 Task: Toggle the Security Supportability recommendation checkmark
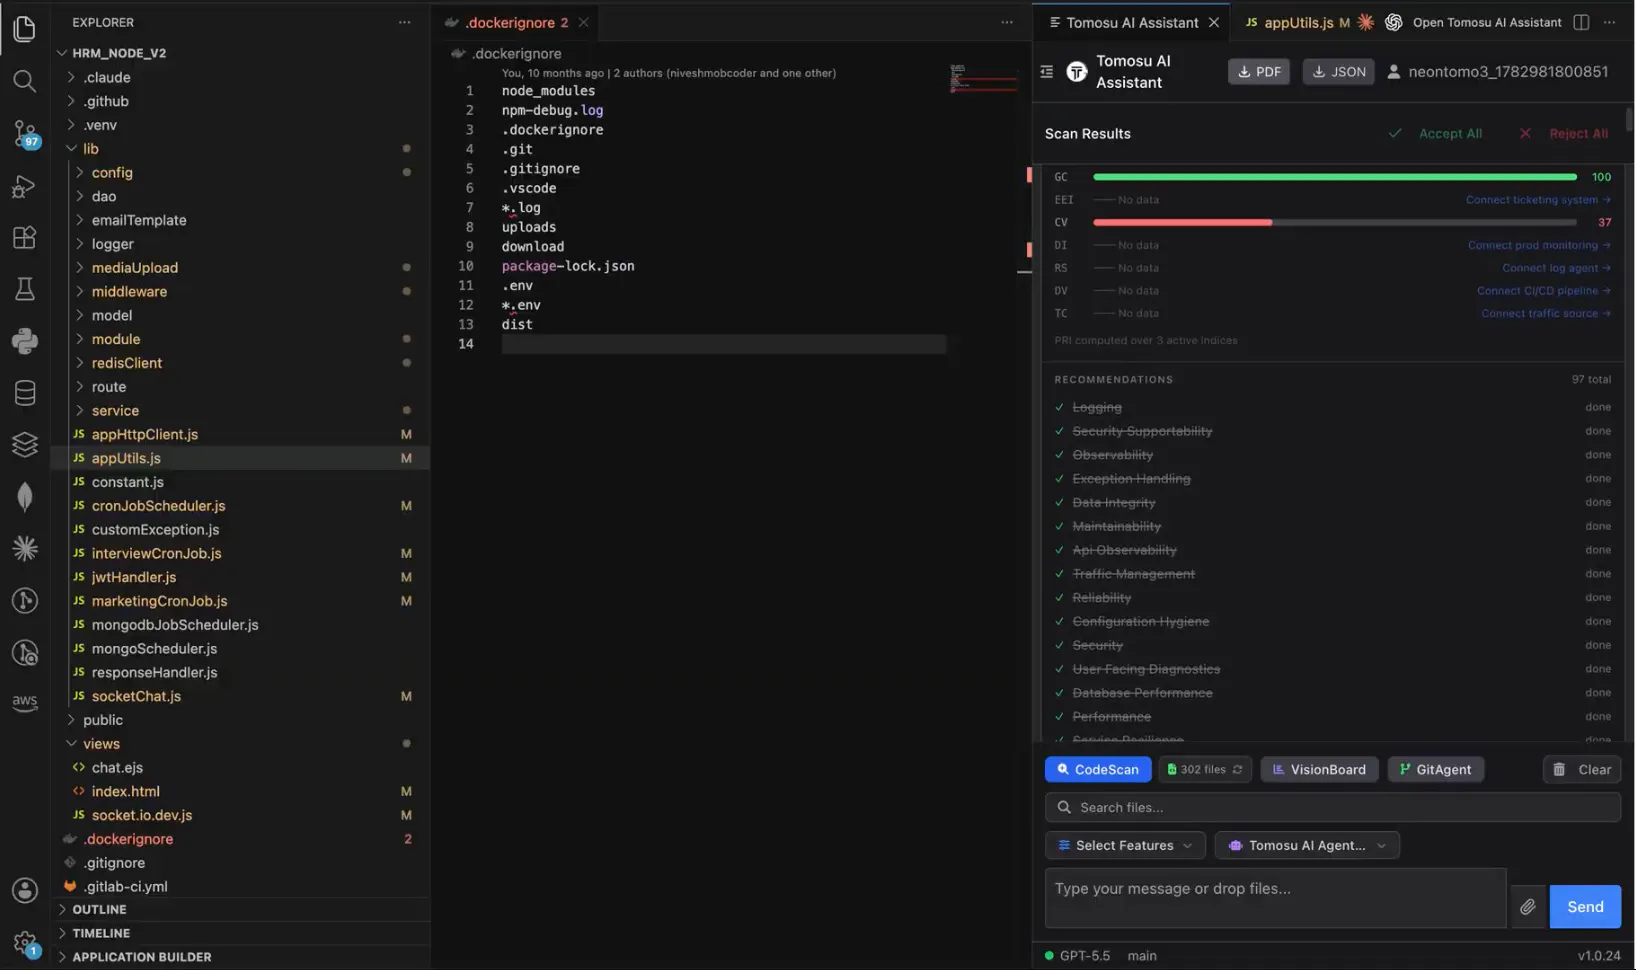1060,432
